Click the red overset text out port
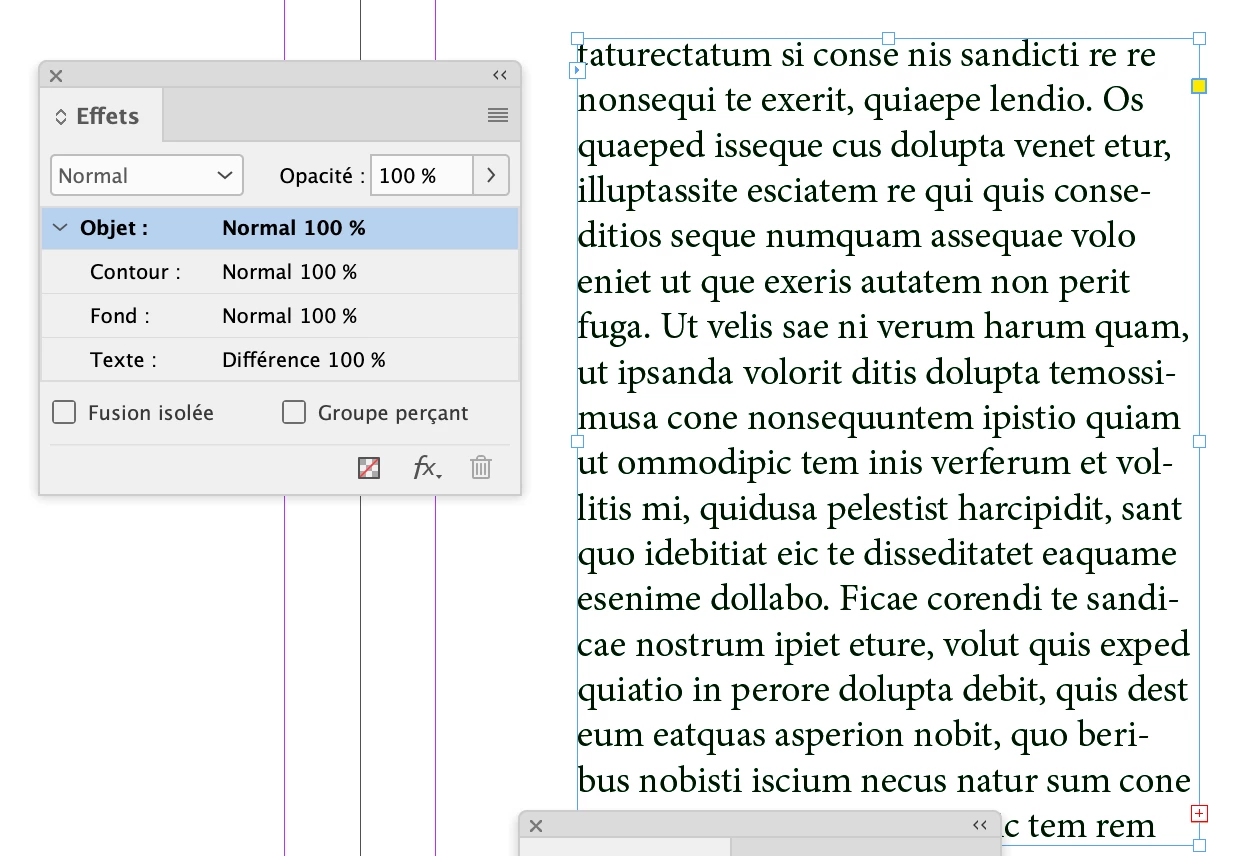Screen dimensions: 1244x856 (x=1200, y=813)
